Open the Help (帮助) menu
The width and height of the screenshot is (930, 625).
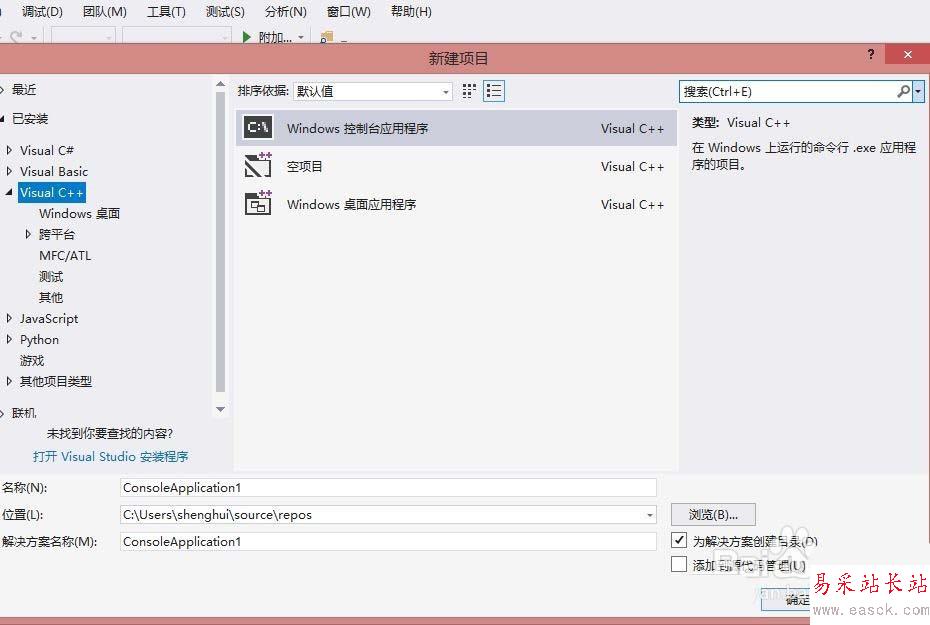pyautogui.click(x=411, y=11)
